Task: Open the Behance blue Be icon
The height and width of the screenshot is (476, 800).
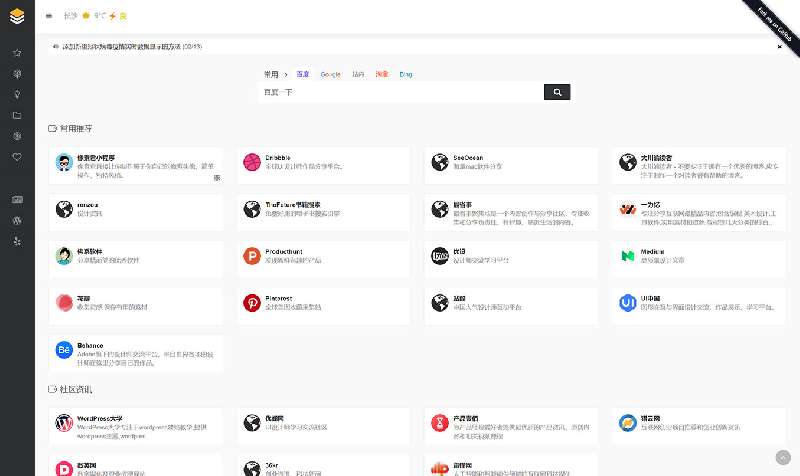Action: click(64, 350)
